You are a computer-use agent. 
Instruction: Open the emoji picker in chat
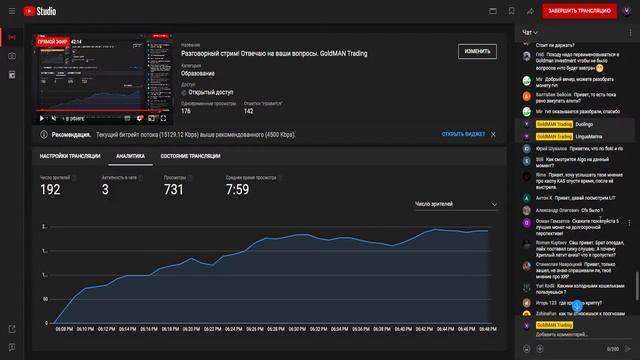coord(527,349)
